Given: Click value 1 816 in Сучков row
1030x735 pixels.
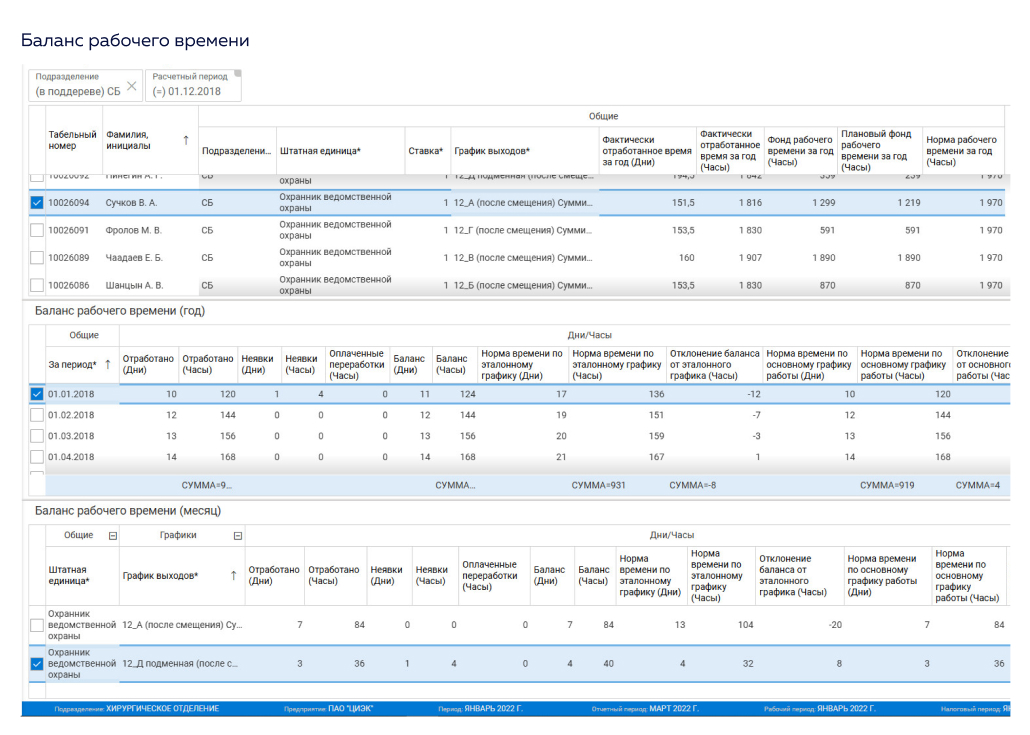Looking at the screenshot, I should click(x=750, y=203).
